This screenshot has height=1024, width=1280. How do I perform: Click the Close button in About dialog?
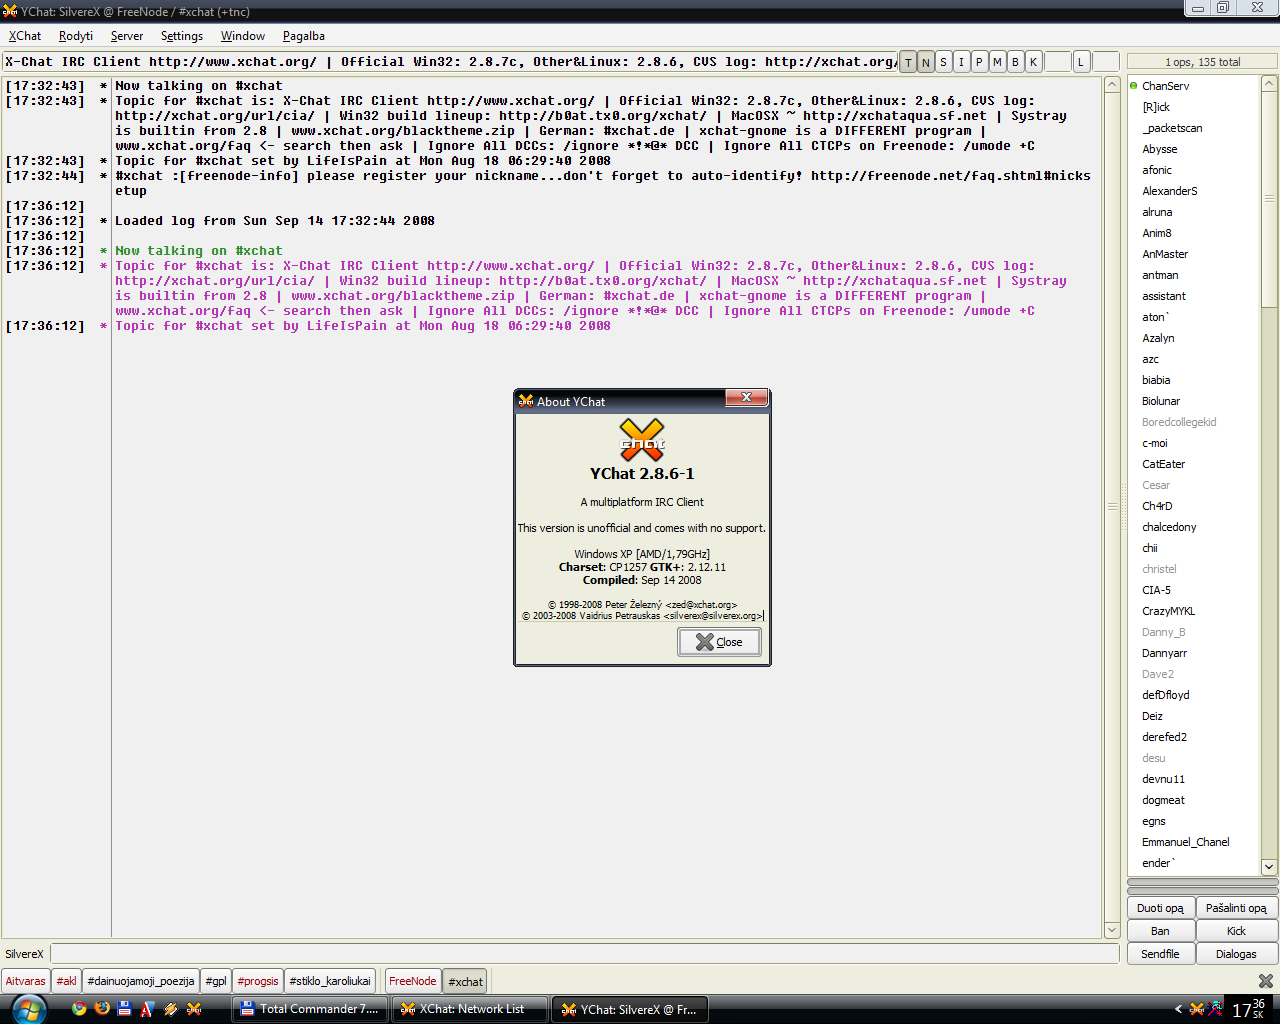tap(719, 642)
